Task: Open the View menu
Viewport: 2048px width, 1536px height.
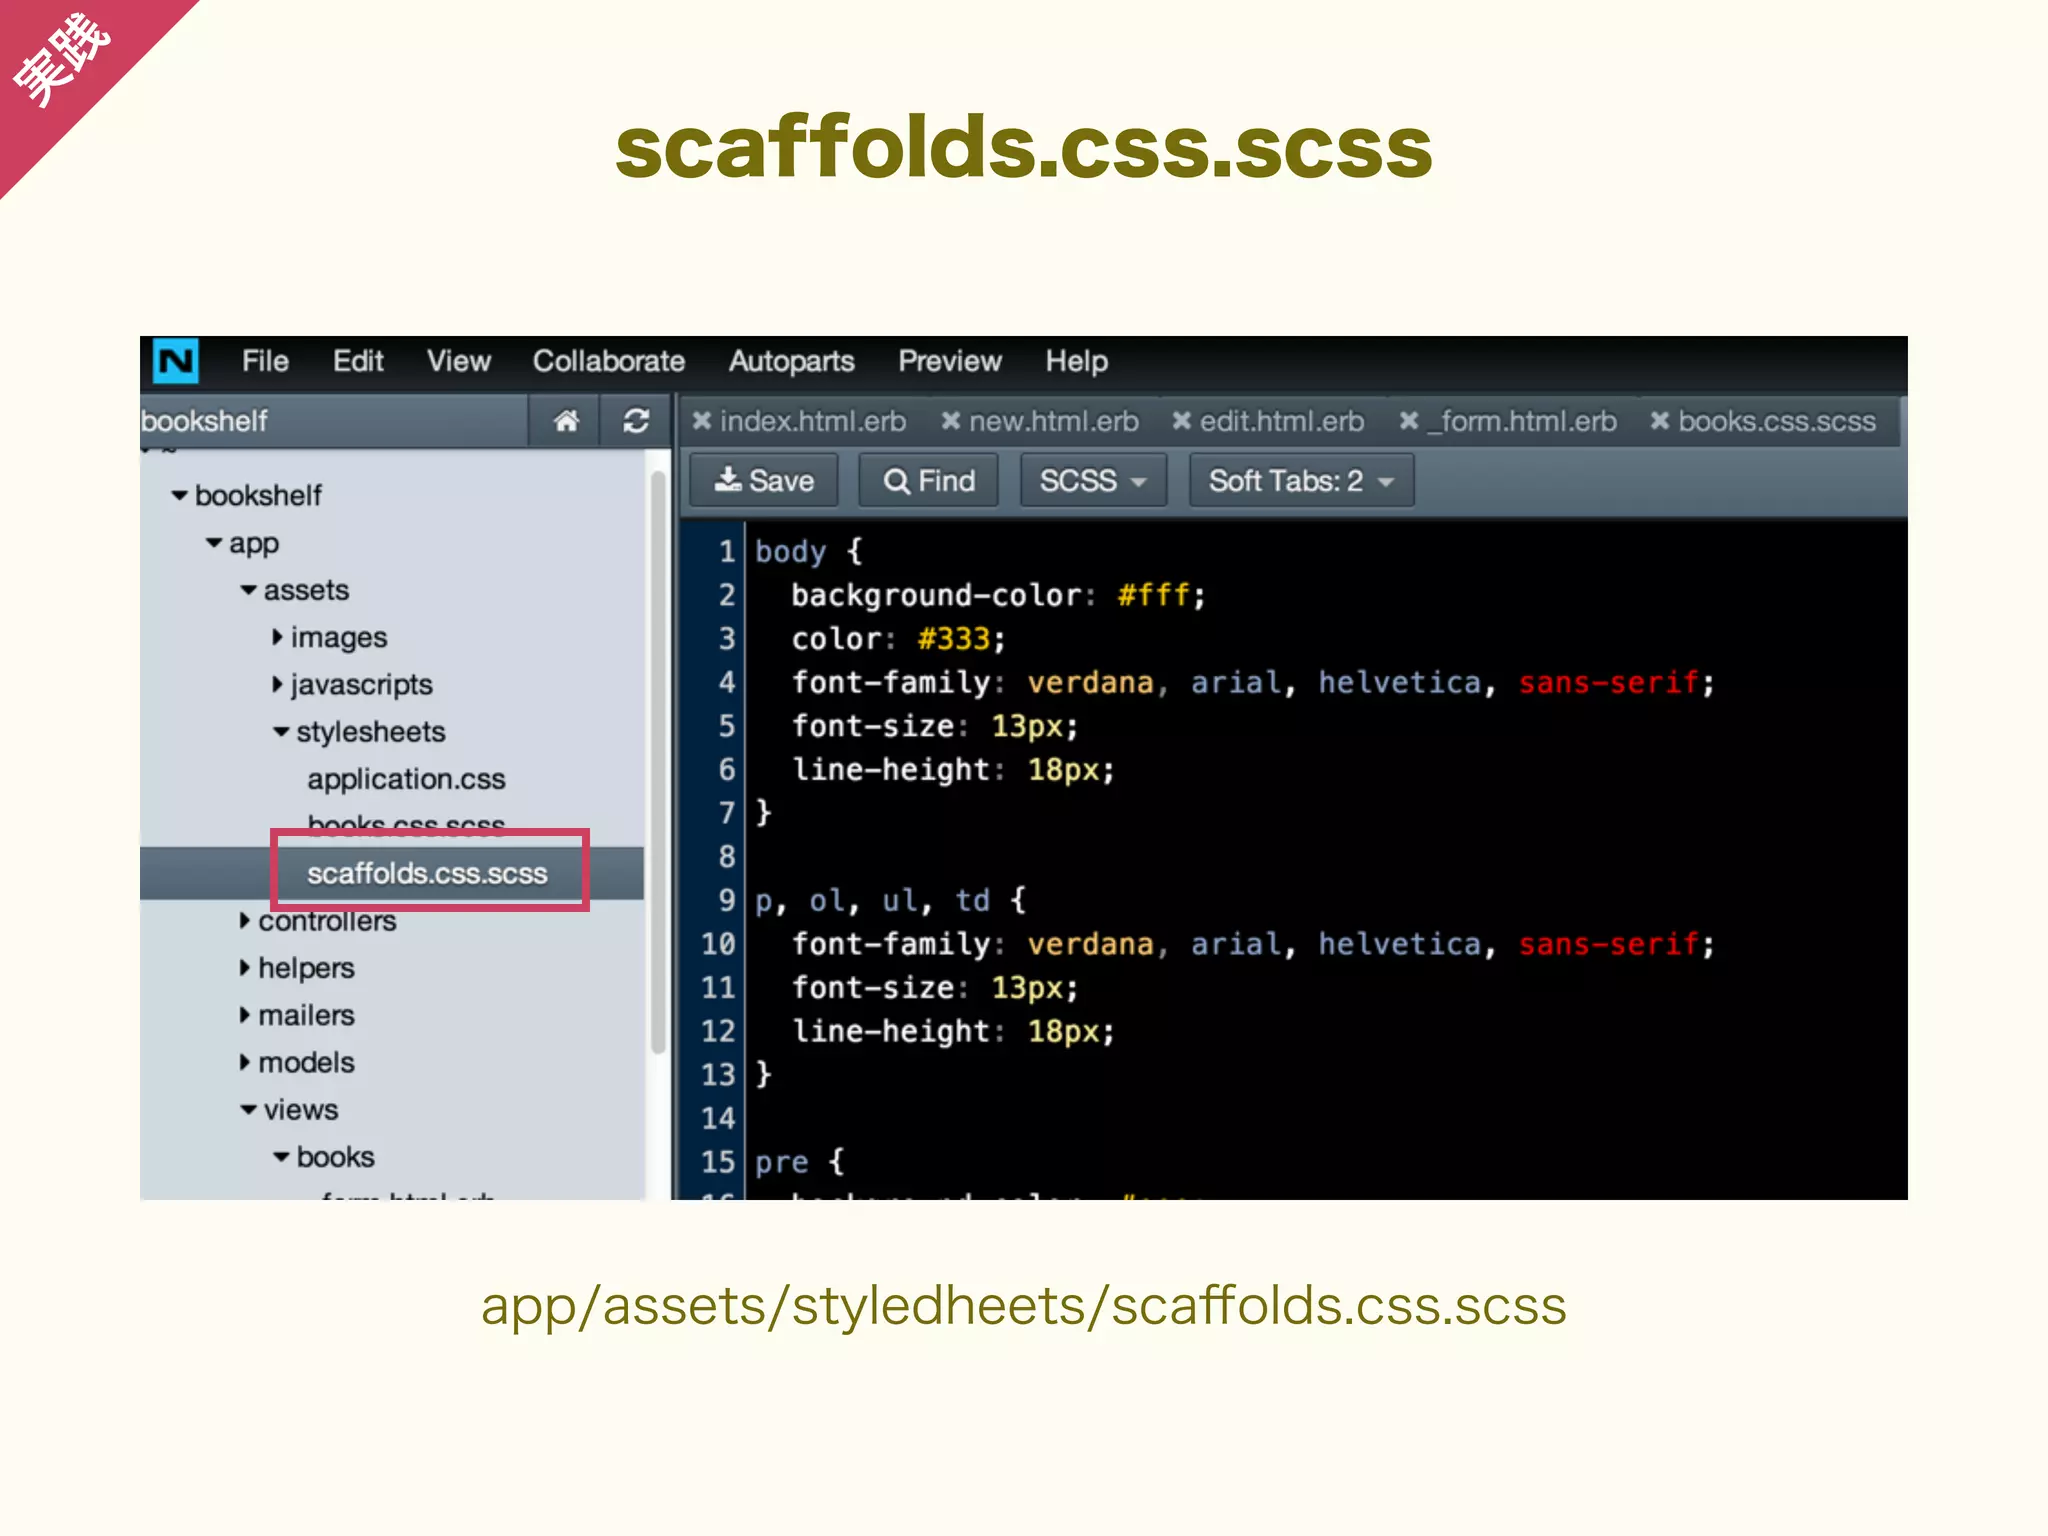Action: (459, 361)
